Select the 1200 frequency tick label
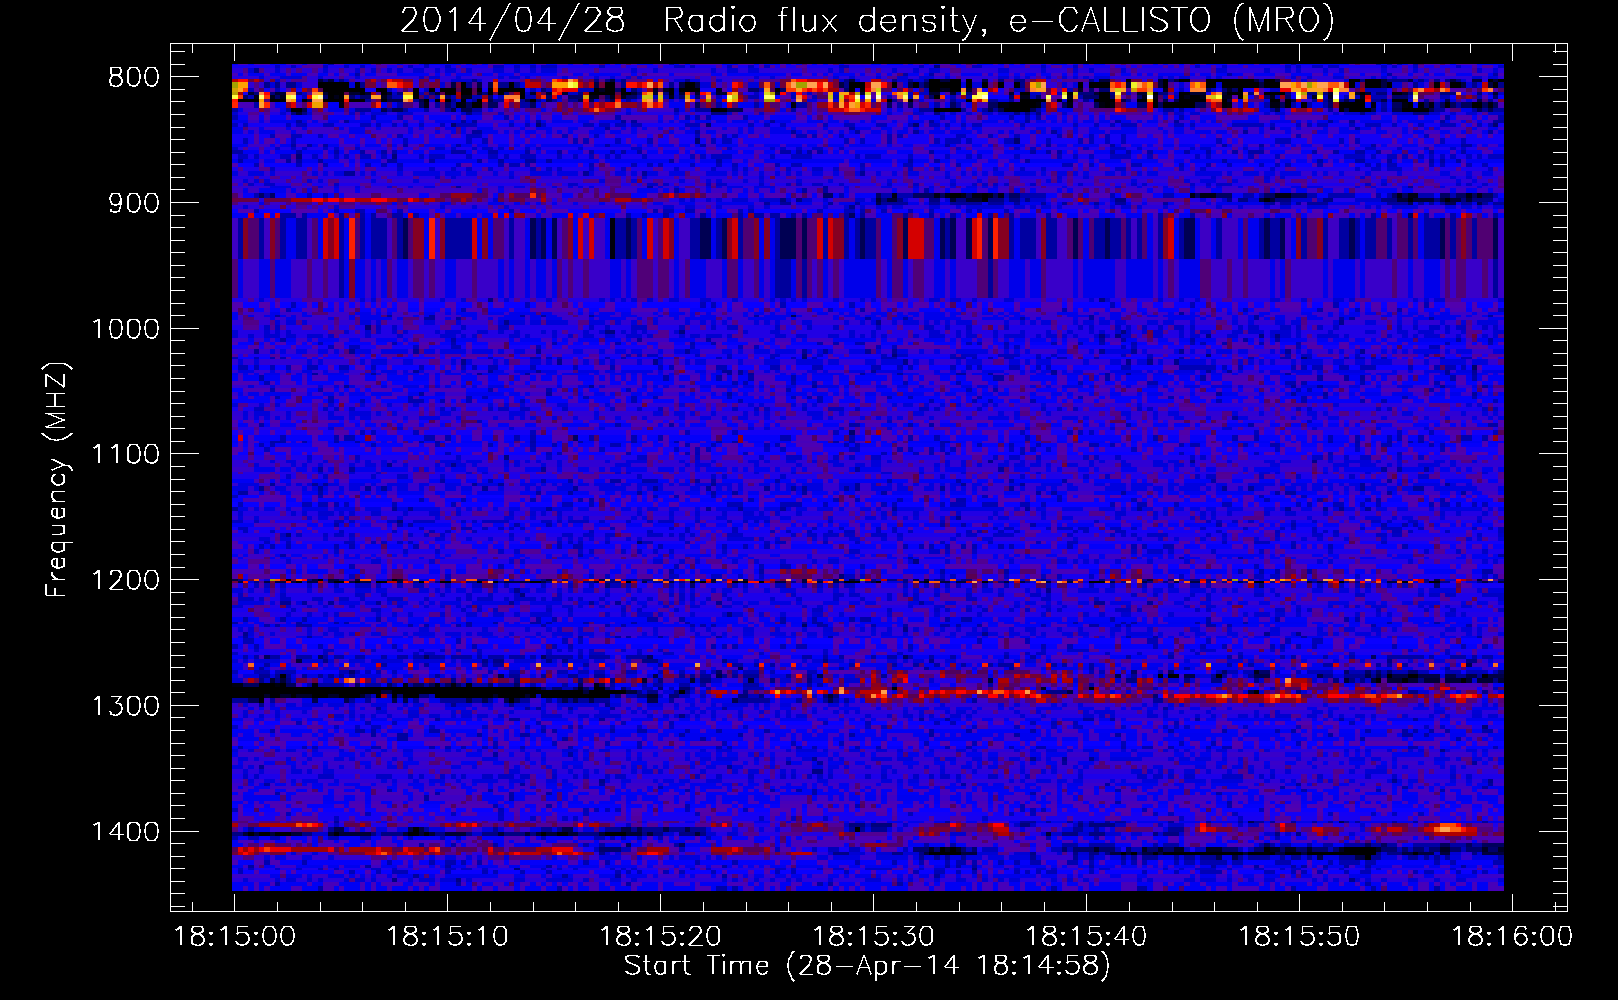1618x1000 pixels. click(x=125, y=581)
